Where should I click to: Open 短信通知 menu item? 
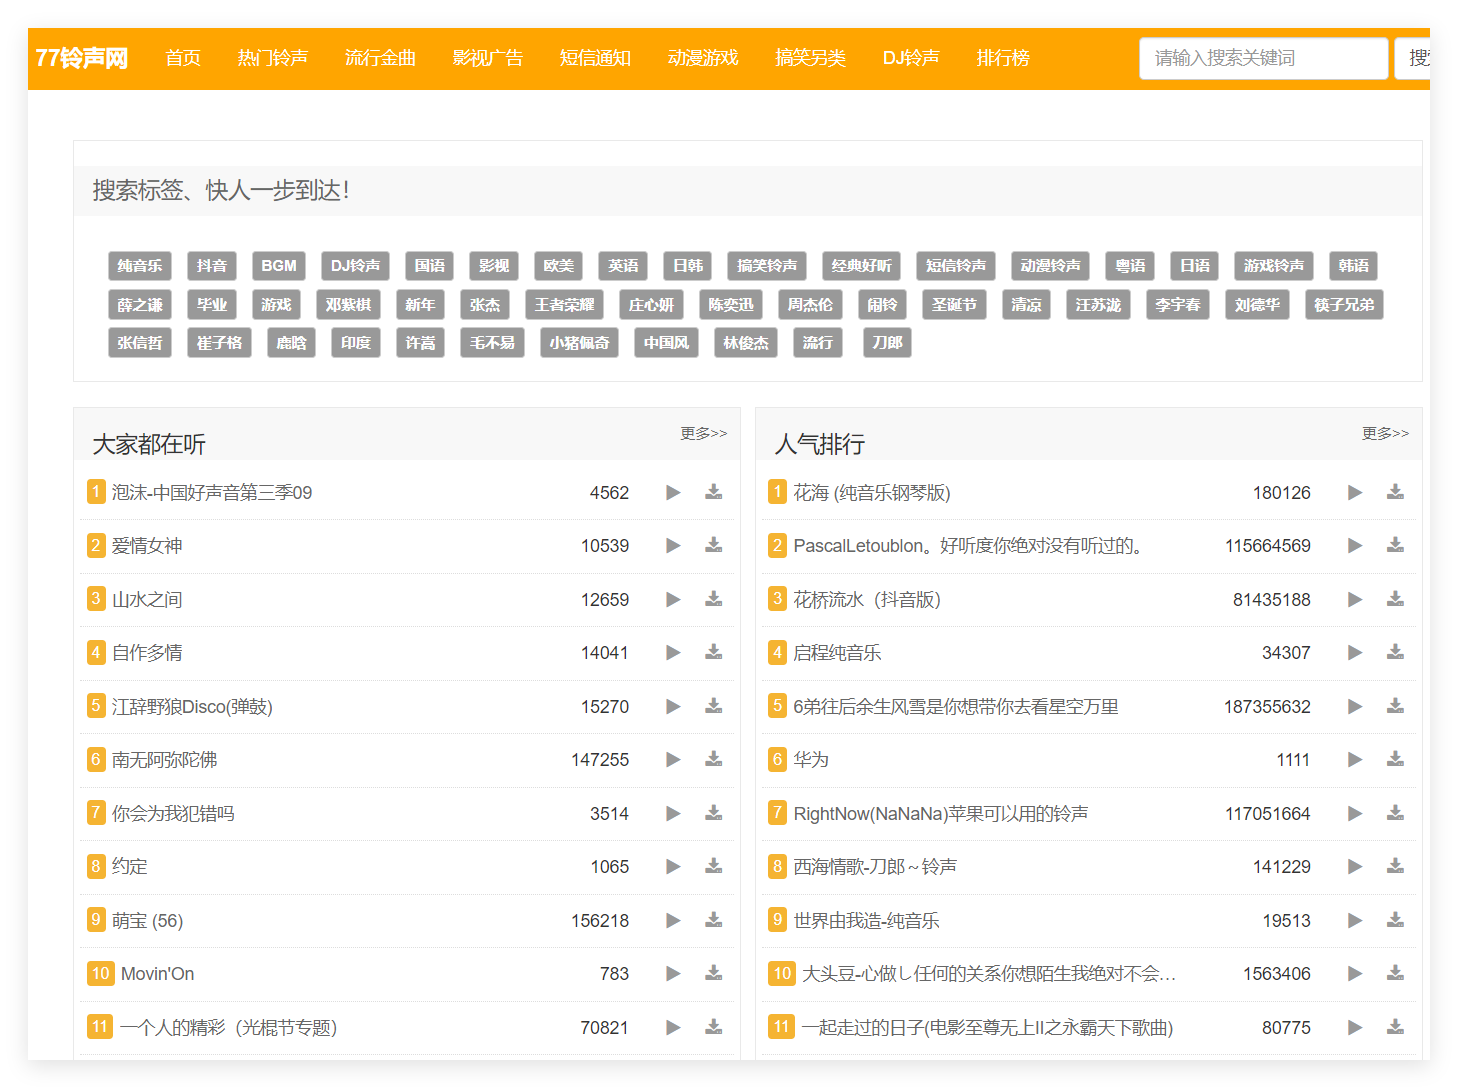[x=595, y=58]
